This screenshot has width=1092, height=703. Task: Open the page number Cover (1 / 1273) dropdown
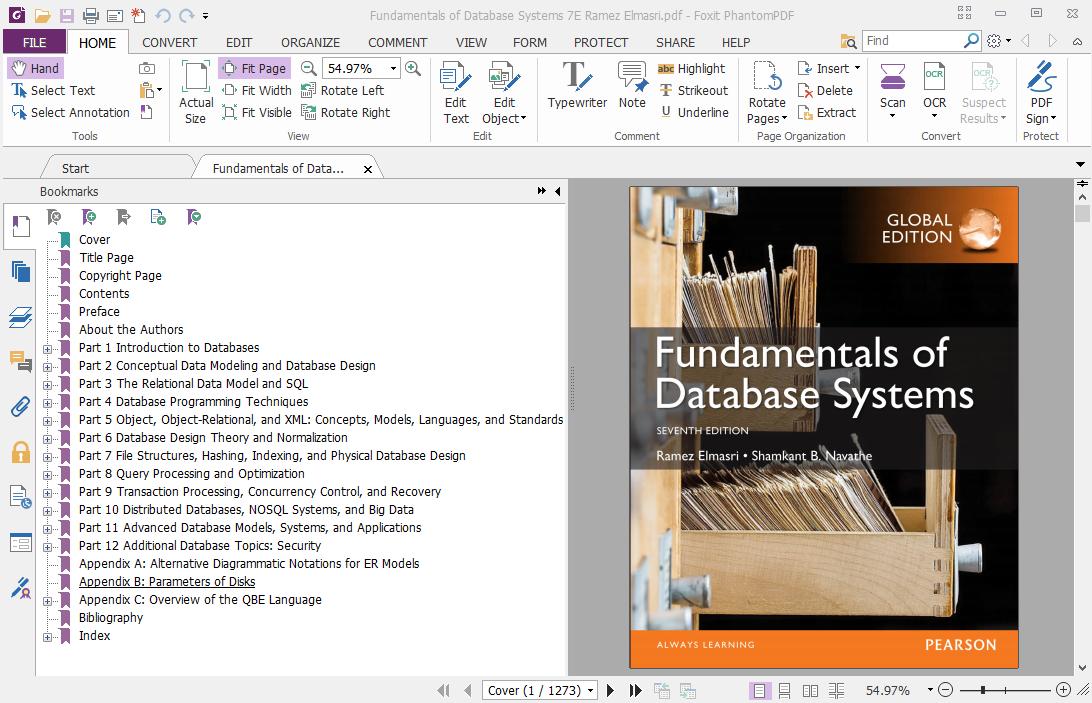pos(591,690)
